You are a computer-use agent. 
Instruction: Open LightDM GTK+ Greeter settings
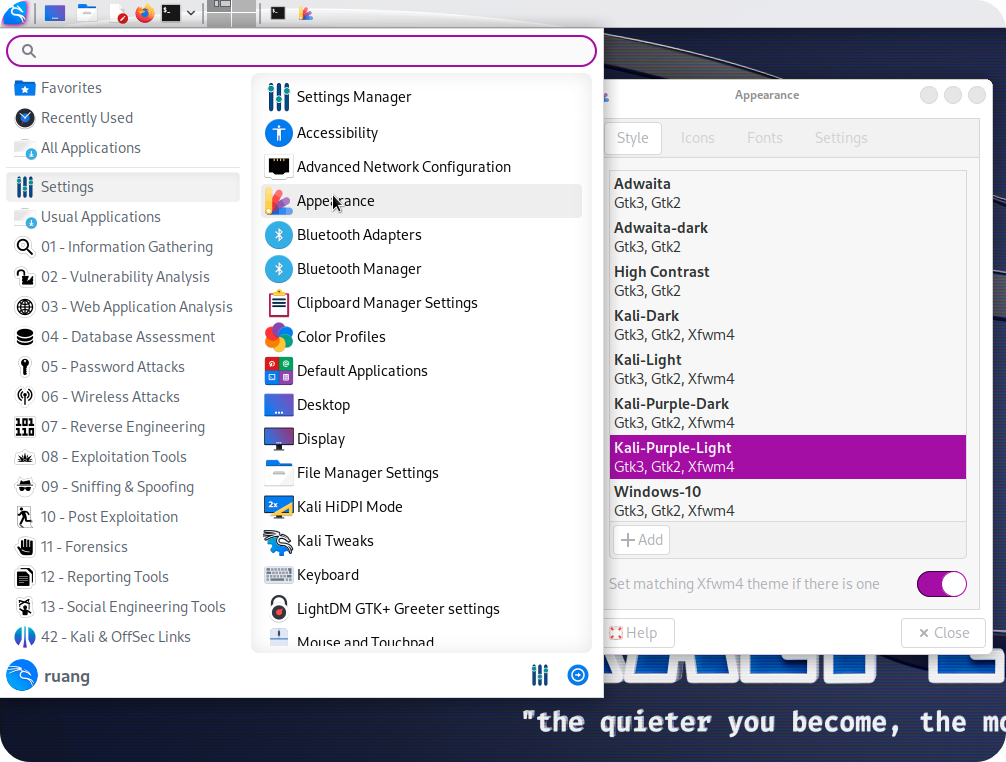point(422,609)
